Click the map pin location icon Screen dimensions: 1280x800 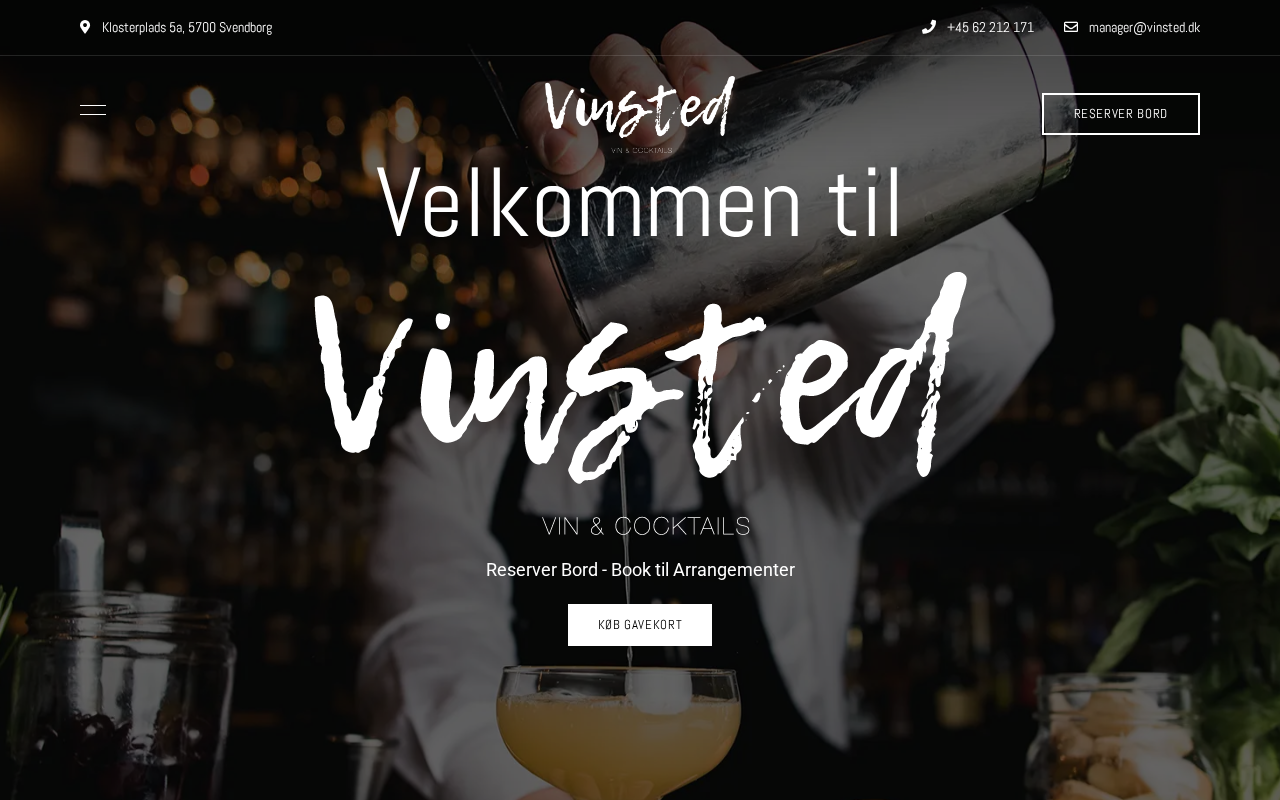(85, 27)
